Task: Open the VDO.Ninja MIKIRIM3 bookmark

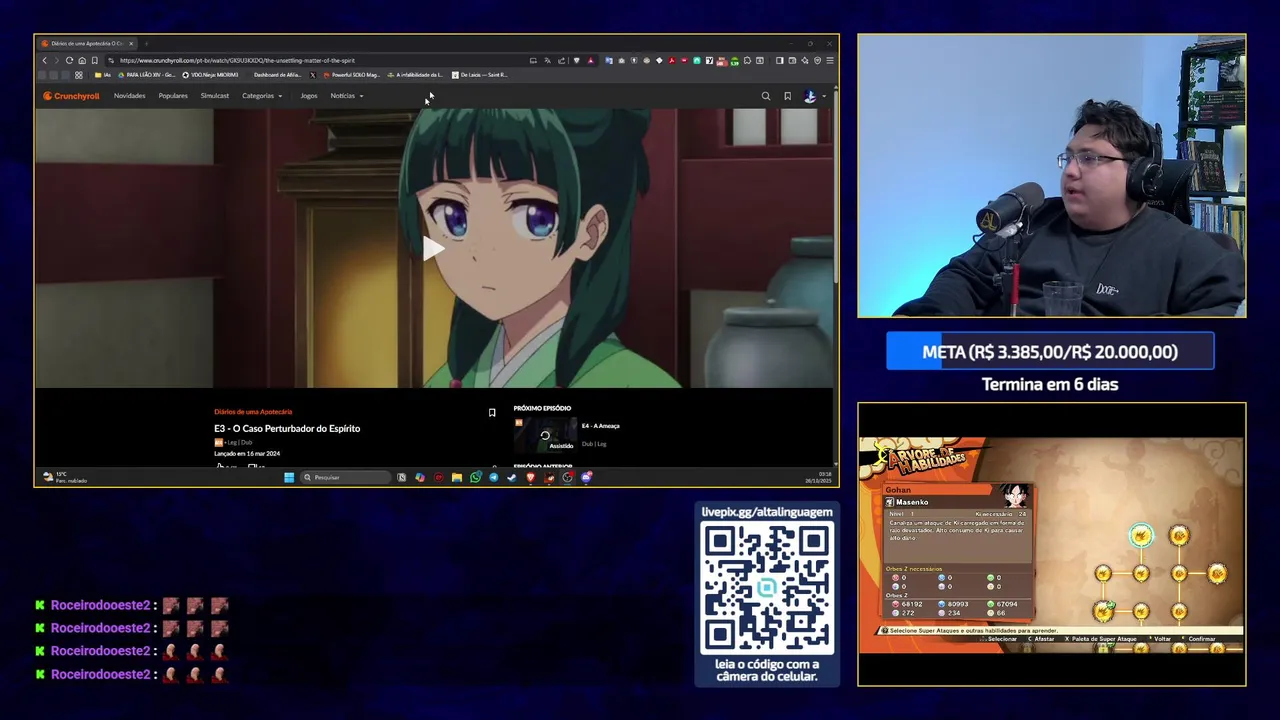Action: click(x=210, y=75)
